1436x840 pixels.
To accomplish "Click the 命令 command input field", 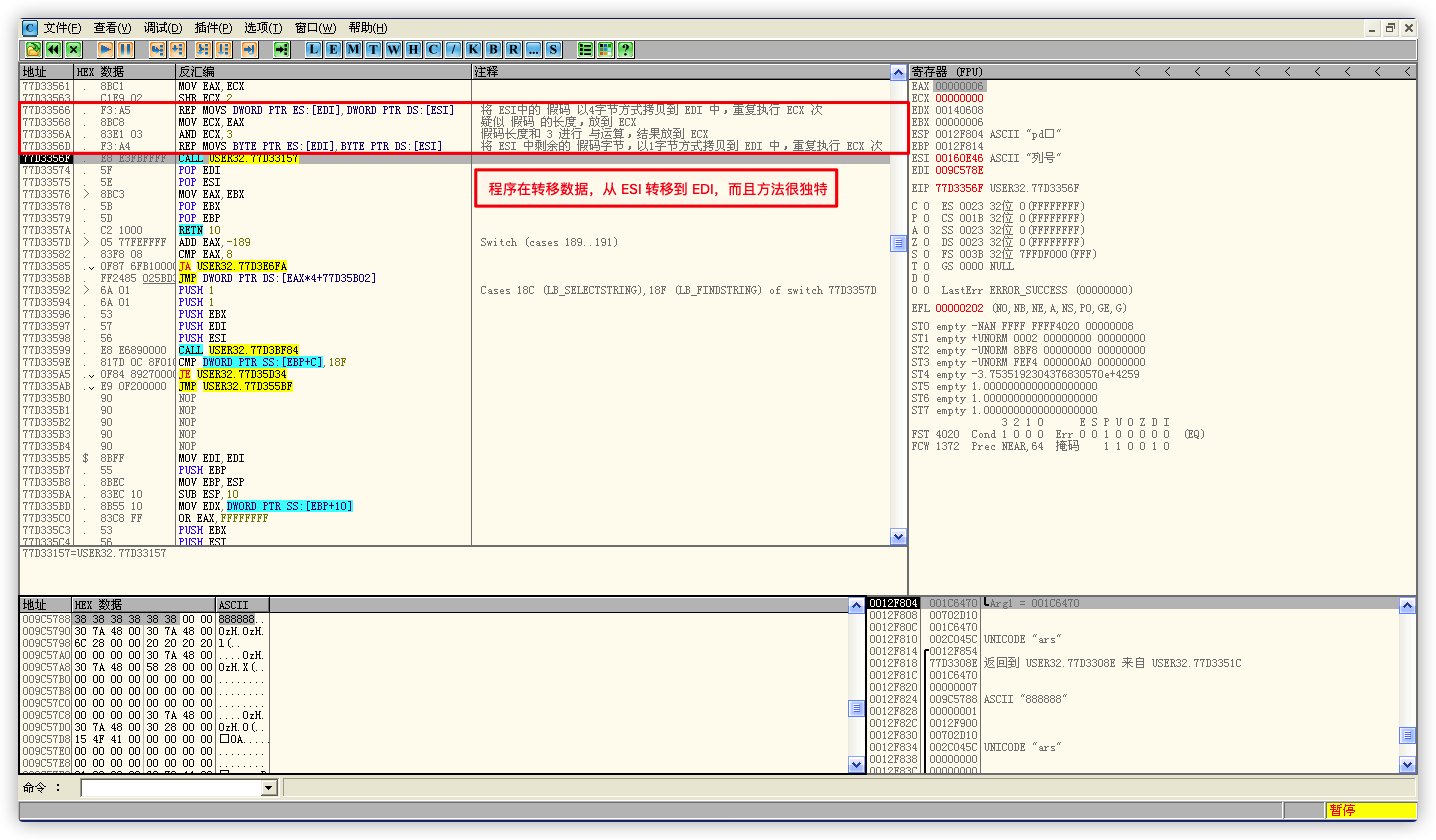I will click(x=170, y=788).
